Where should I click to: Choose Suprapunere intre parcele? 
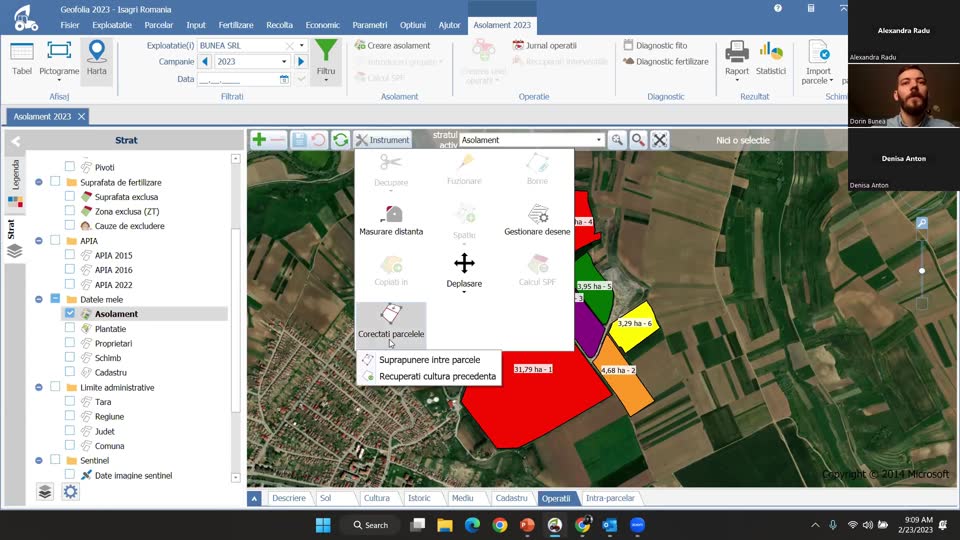[x=429, y=359]
